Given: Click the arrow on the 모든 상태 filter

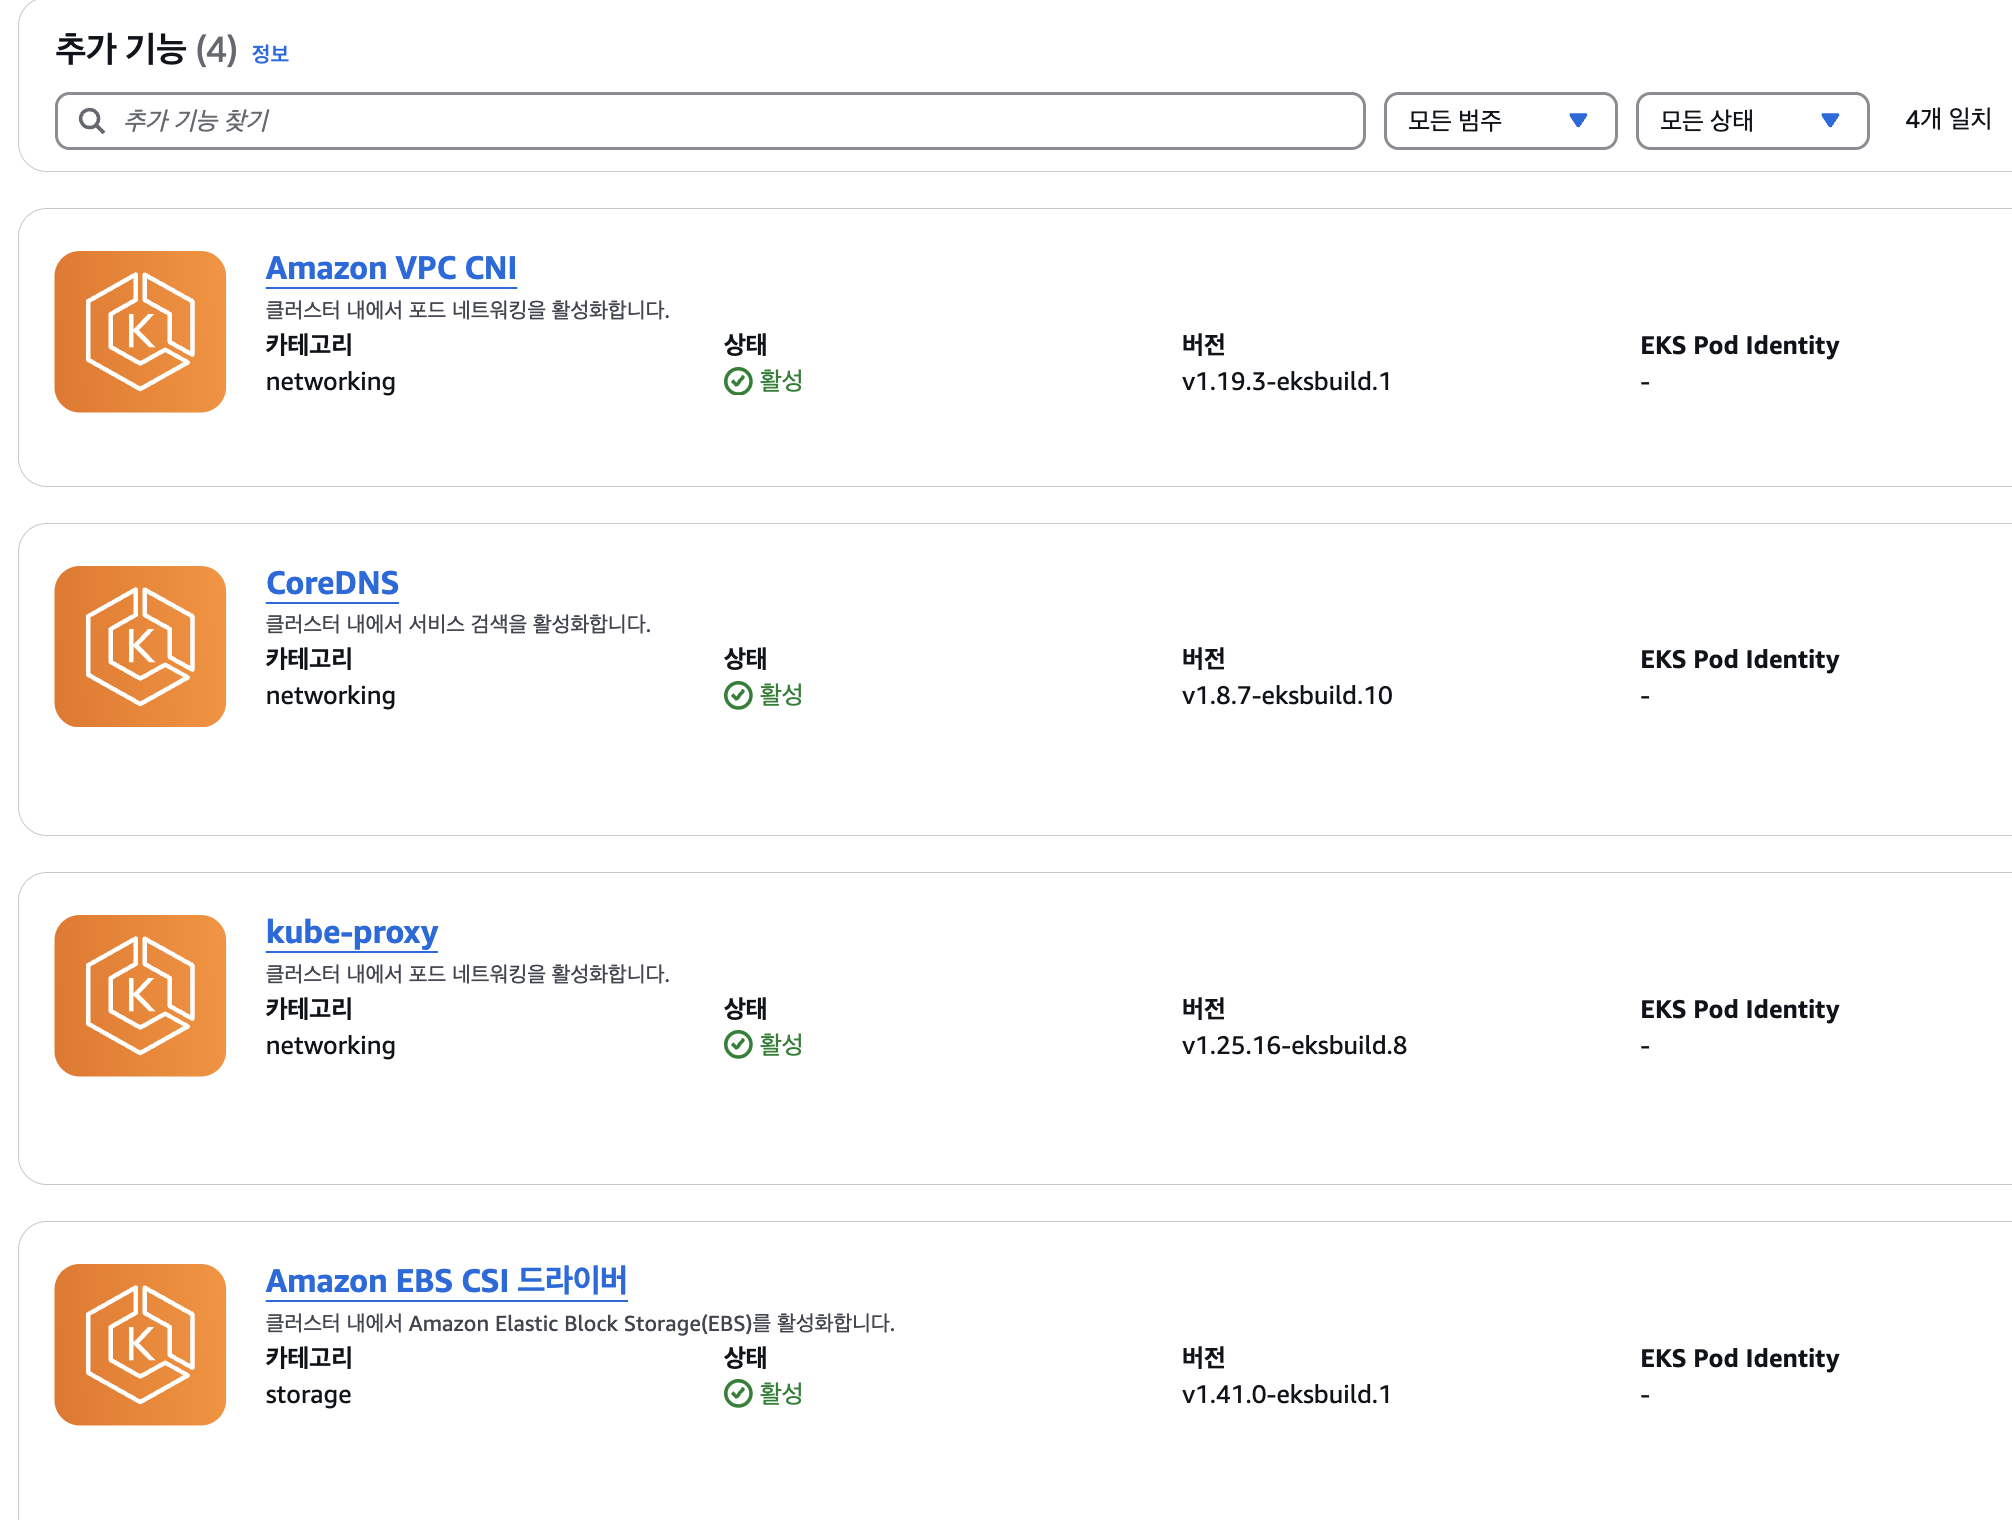Looking at the screenshot, I should [x=1830, y=121].
